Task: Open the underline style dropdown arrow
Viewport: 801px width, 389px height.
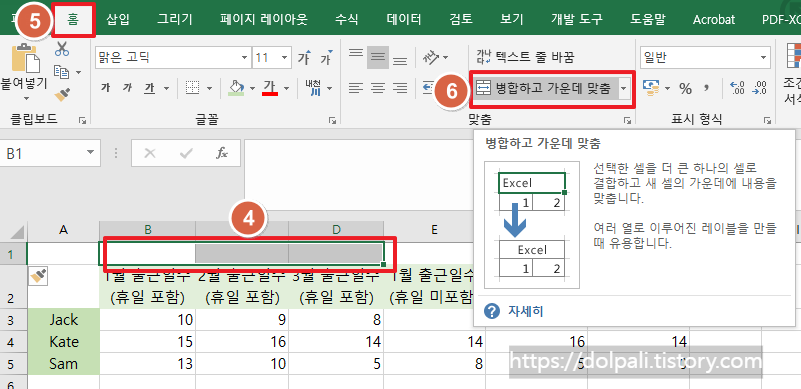Action: pyautogui.click(x=166, y=88)
